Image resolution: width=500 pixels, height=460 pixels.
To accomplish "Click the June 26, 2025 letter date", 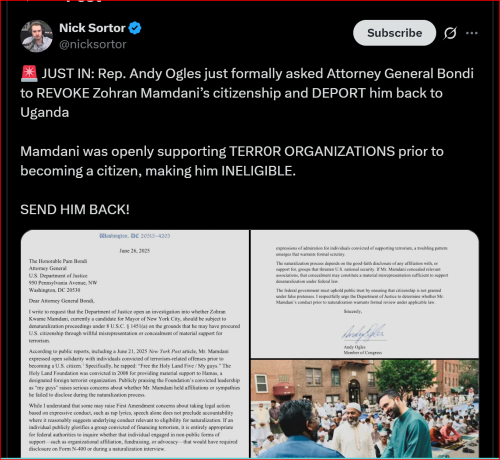I will [135, 251].
